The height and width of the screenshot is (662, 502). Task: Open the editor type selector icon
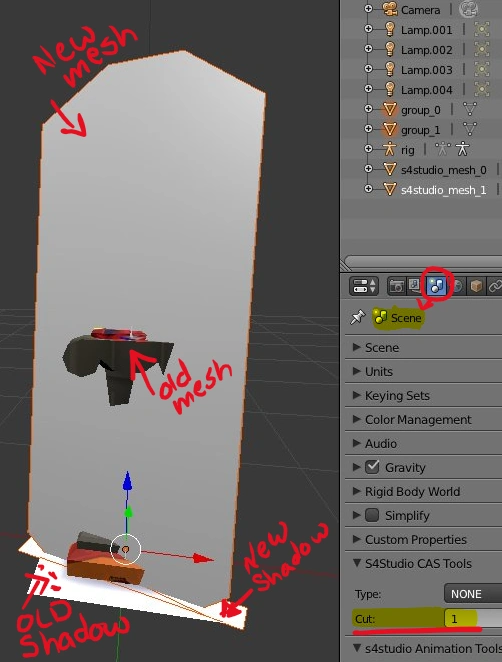364,286
